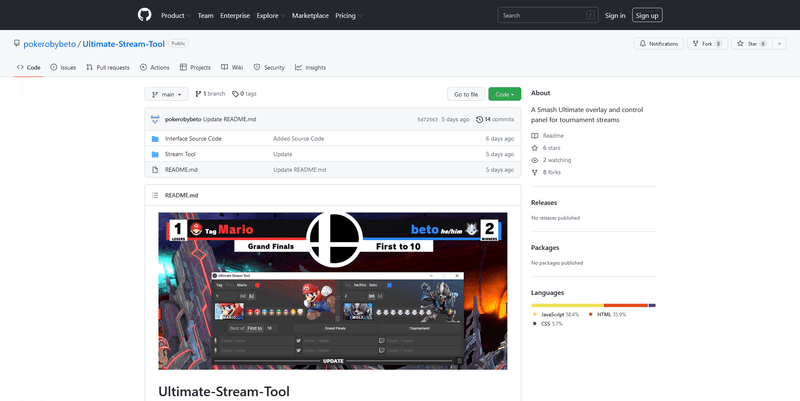Click the folder icon beside Stream Tool
The width and height of the screenshot is (800, 401).
click(x=155, y=154)
